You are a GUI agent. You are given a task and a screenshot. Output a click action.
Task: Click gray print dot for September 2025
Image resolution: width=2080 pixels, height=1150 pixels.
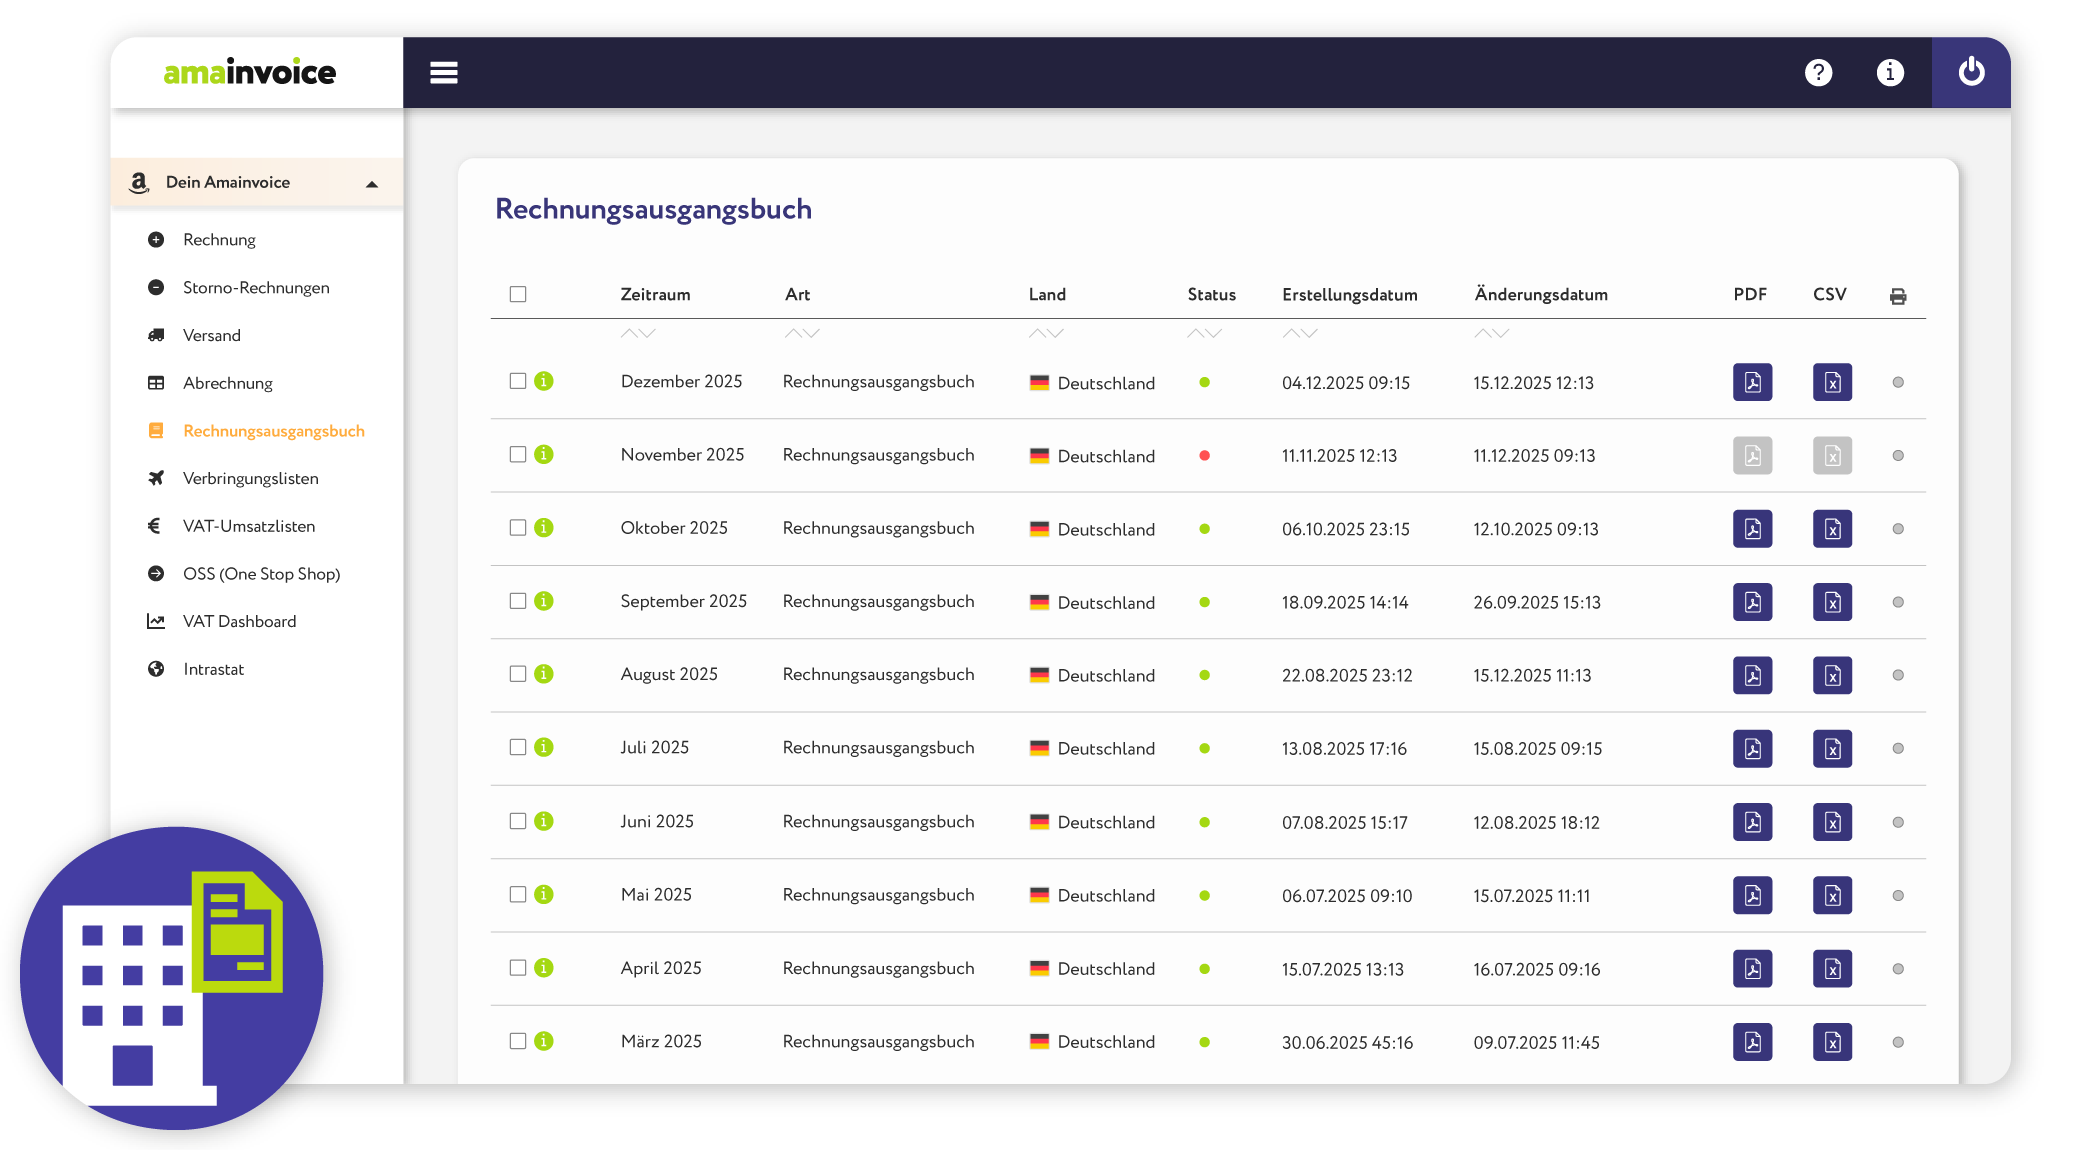coord(1898,602)
